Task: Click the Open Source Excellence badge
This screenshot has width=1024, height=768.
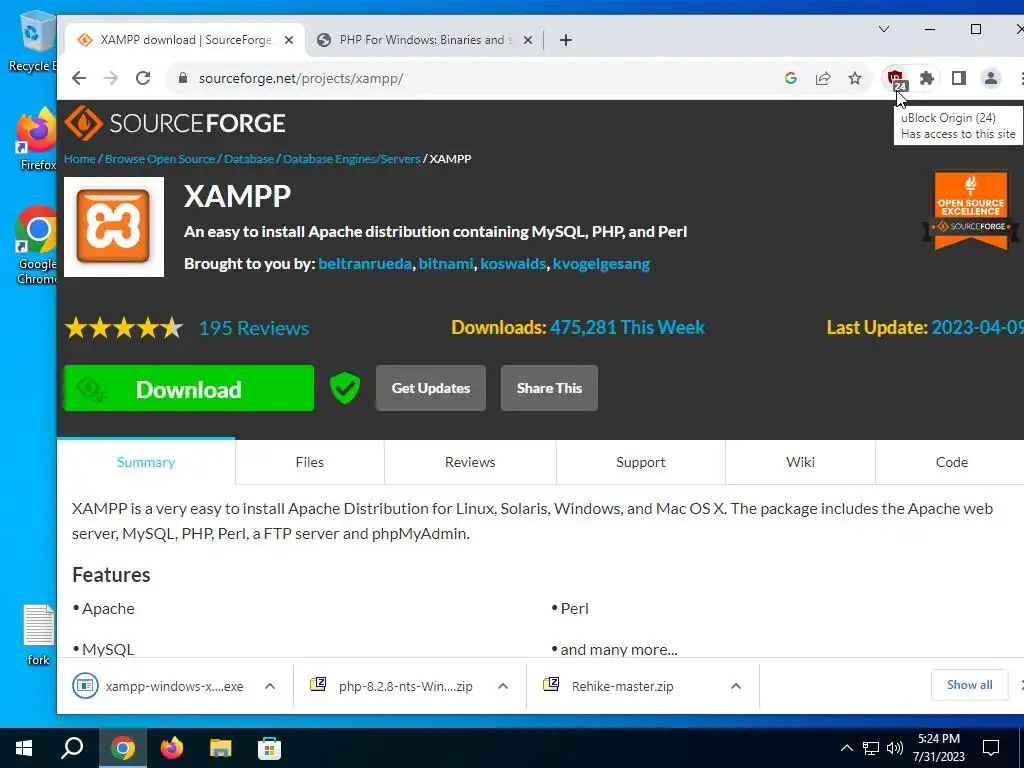Action: [x=970, y=210]
